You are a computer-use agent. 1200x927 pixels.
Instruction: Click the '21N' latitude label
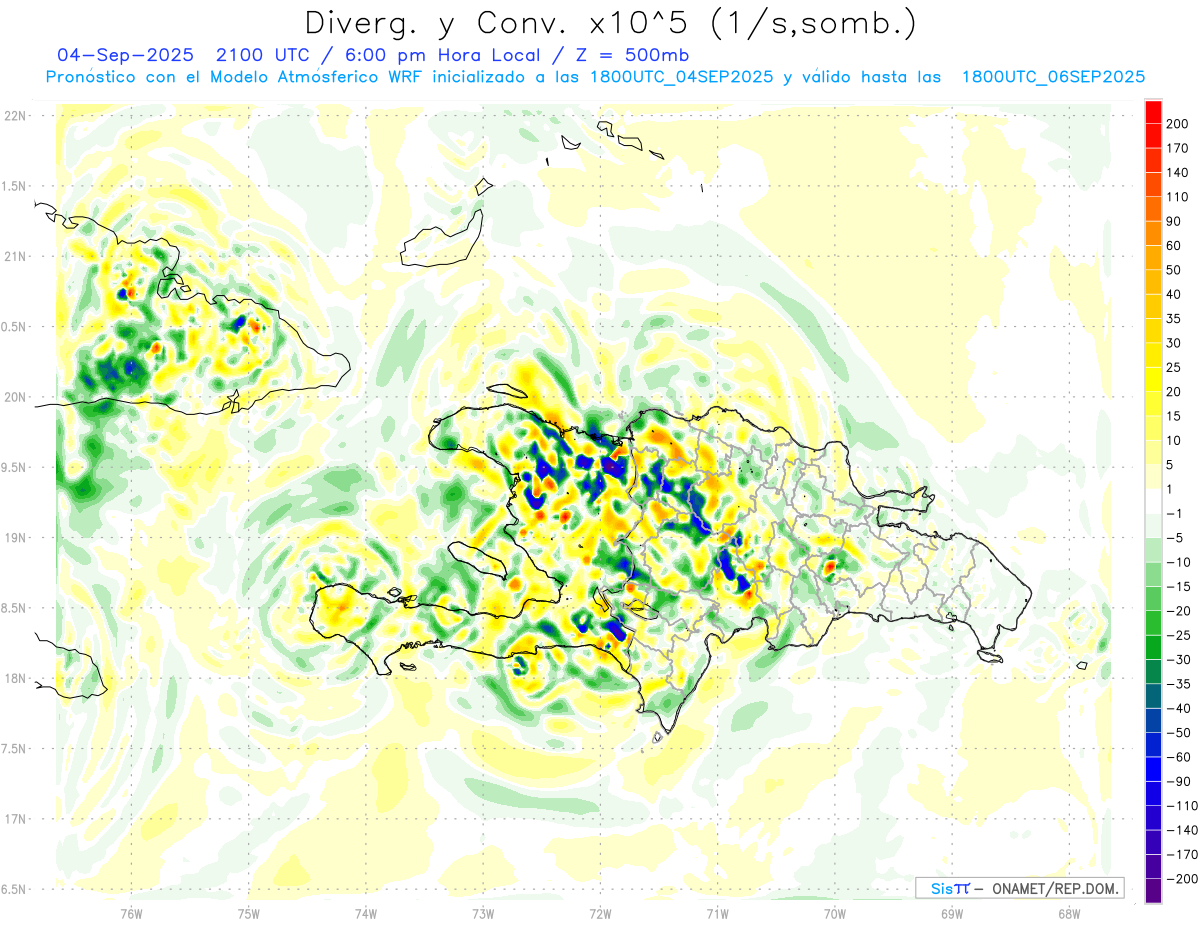click(x=14, y=256)
